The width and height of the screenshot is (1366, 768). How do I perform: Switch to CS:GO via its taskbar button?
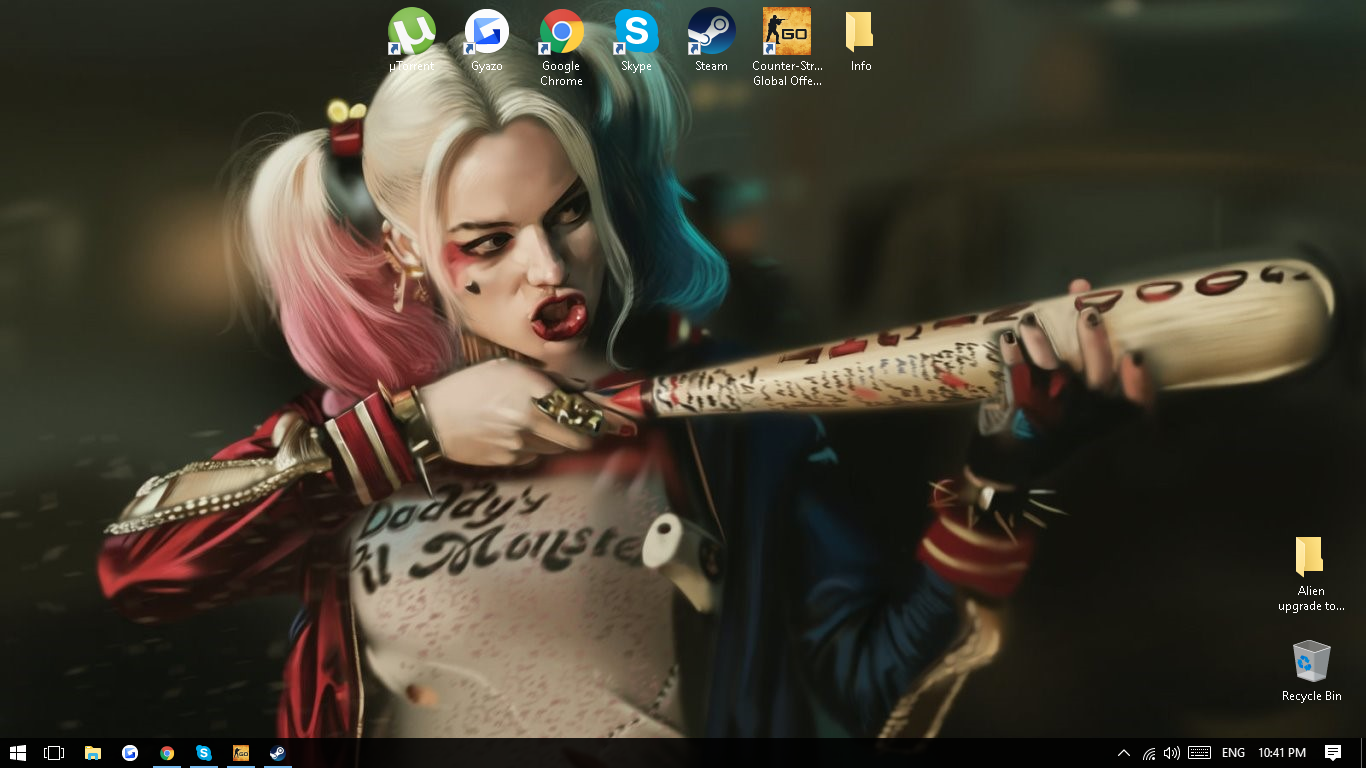(241, 753)
